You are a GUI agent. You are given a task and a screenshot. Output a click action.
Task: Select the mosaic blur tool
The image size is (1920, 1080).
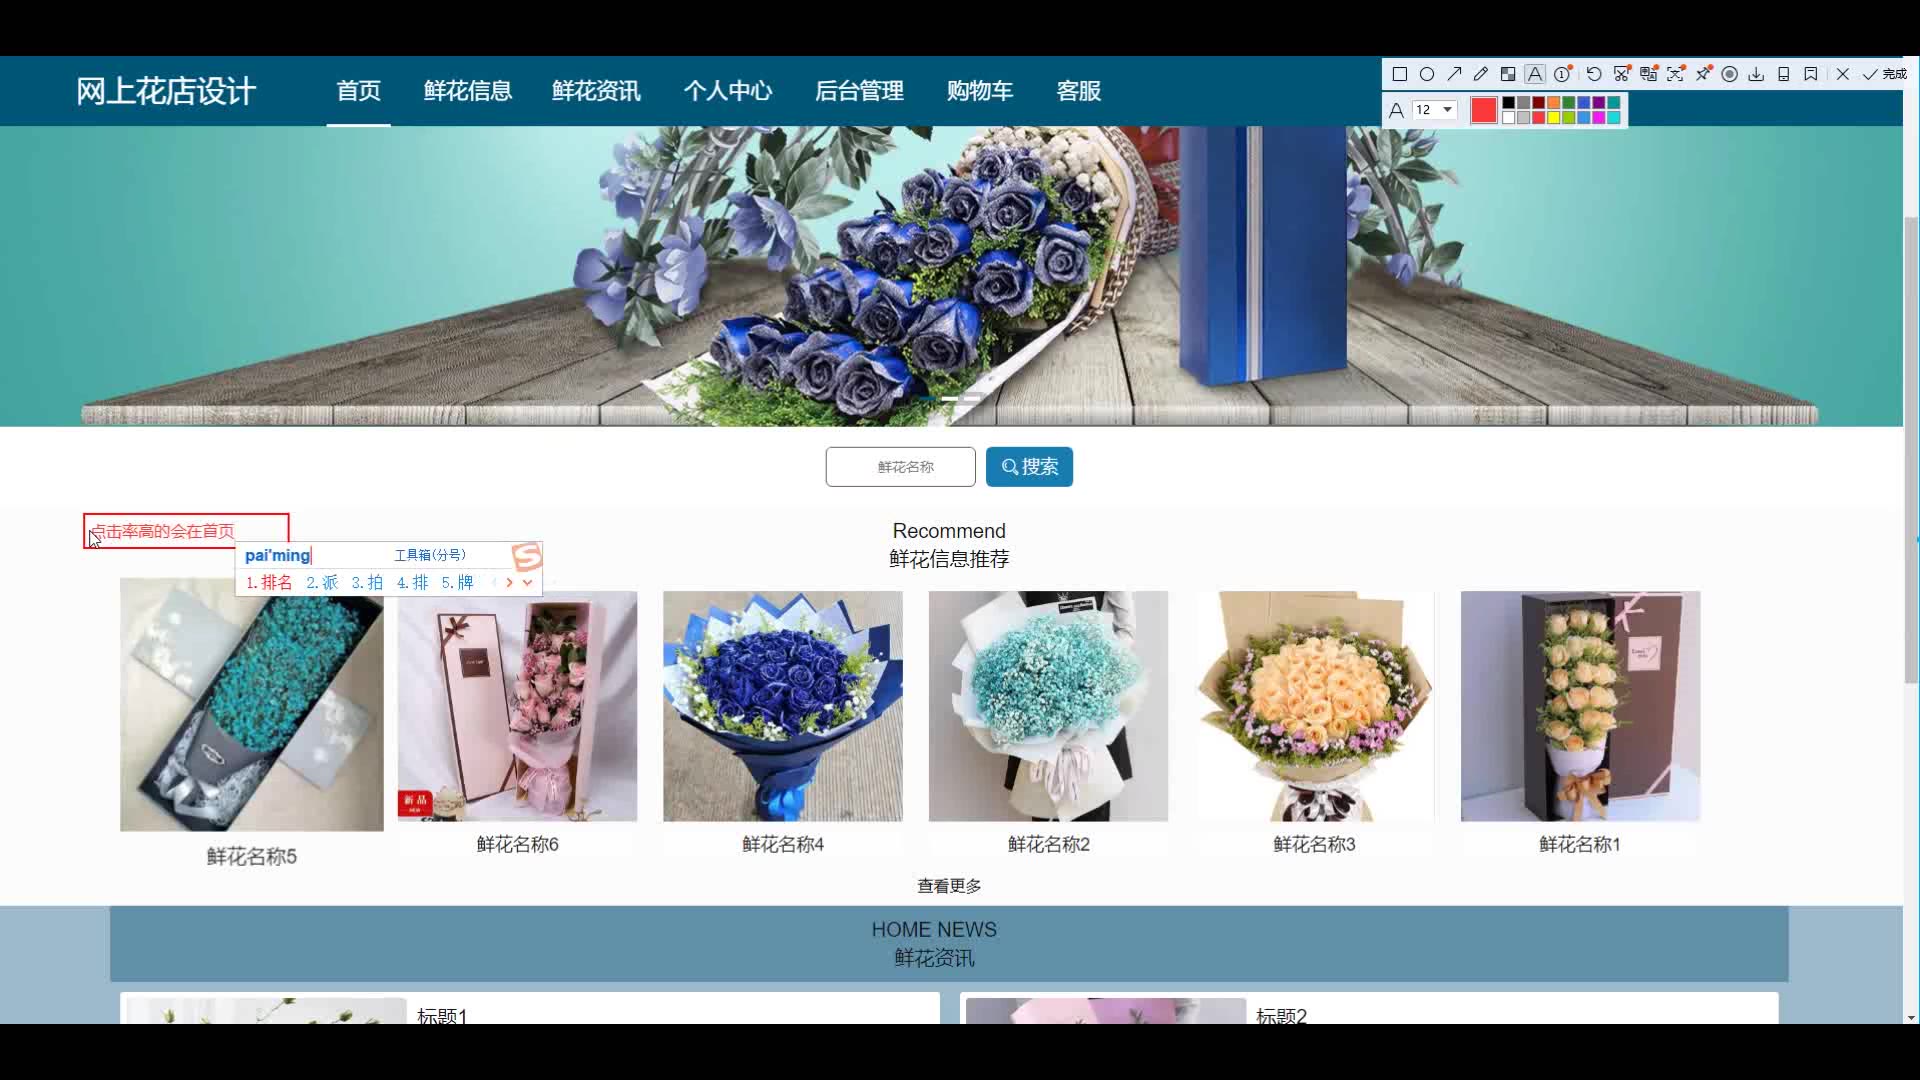[1508, 74]
